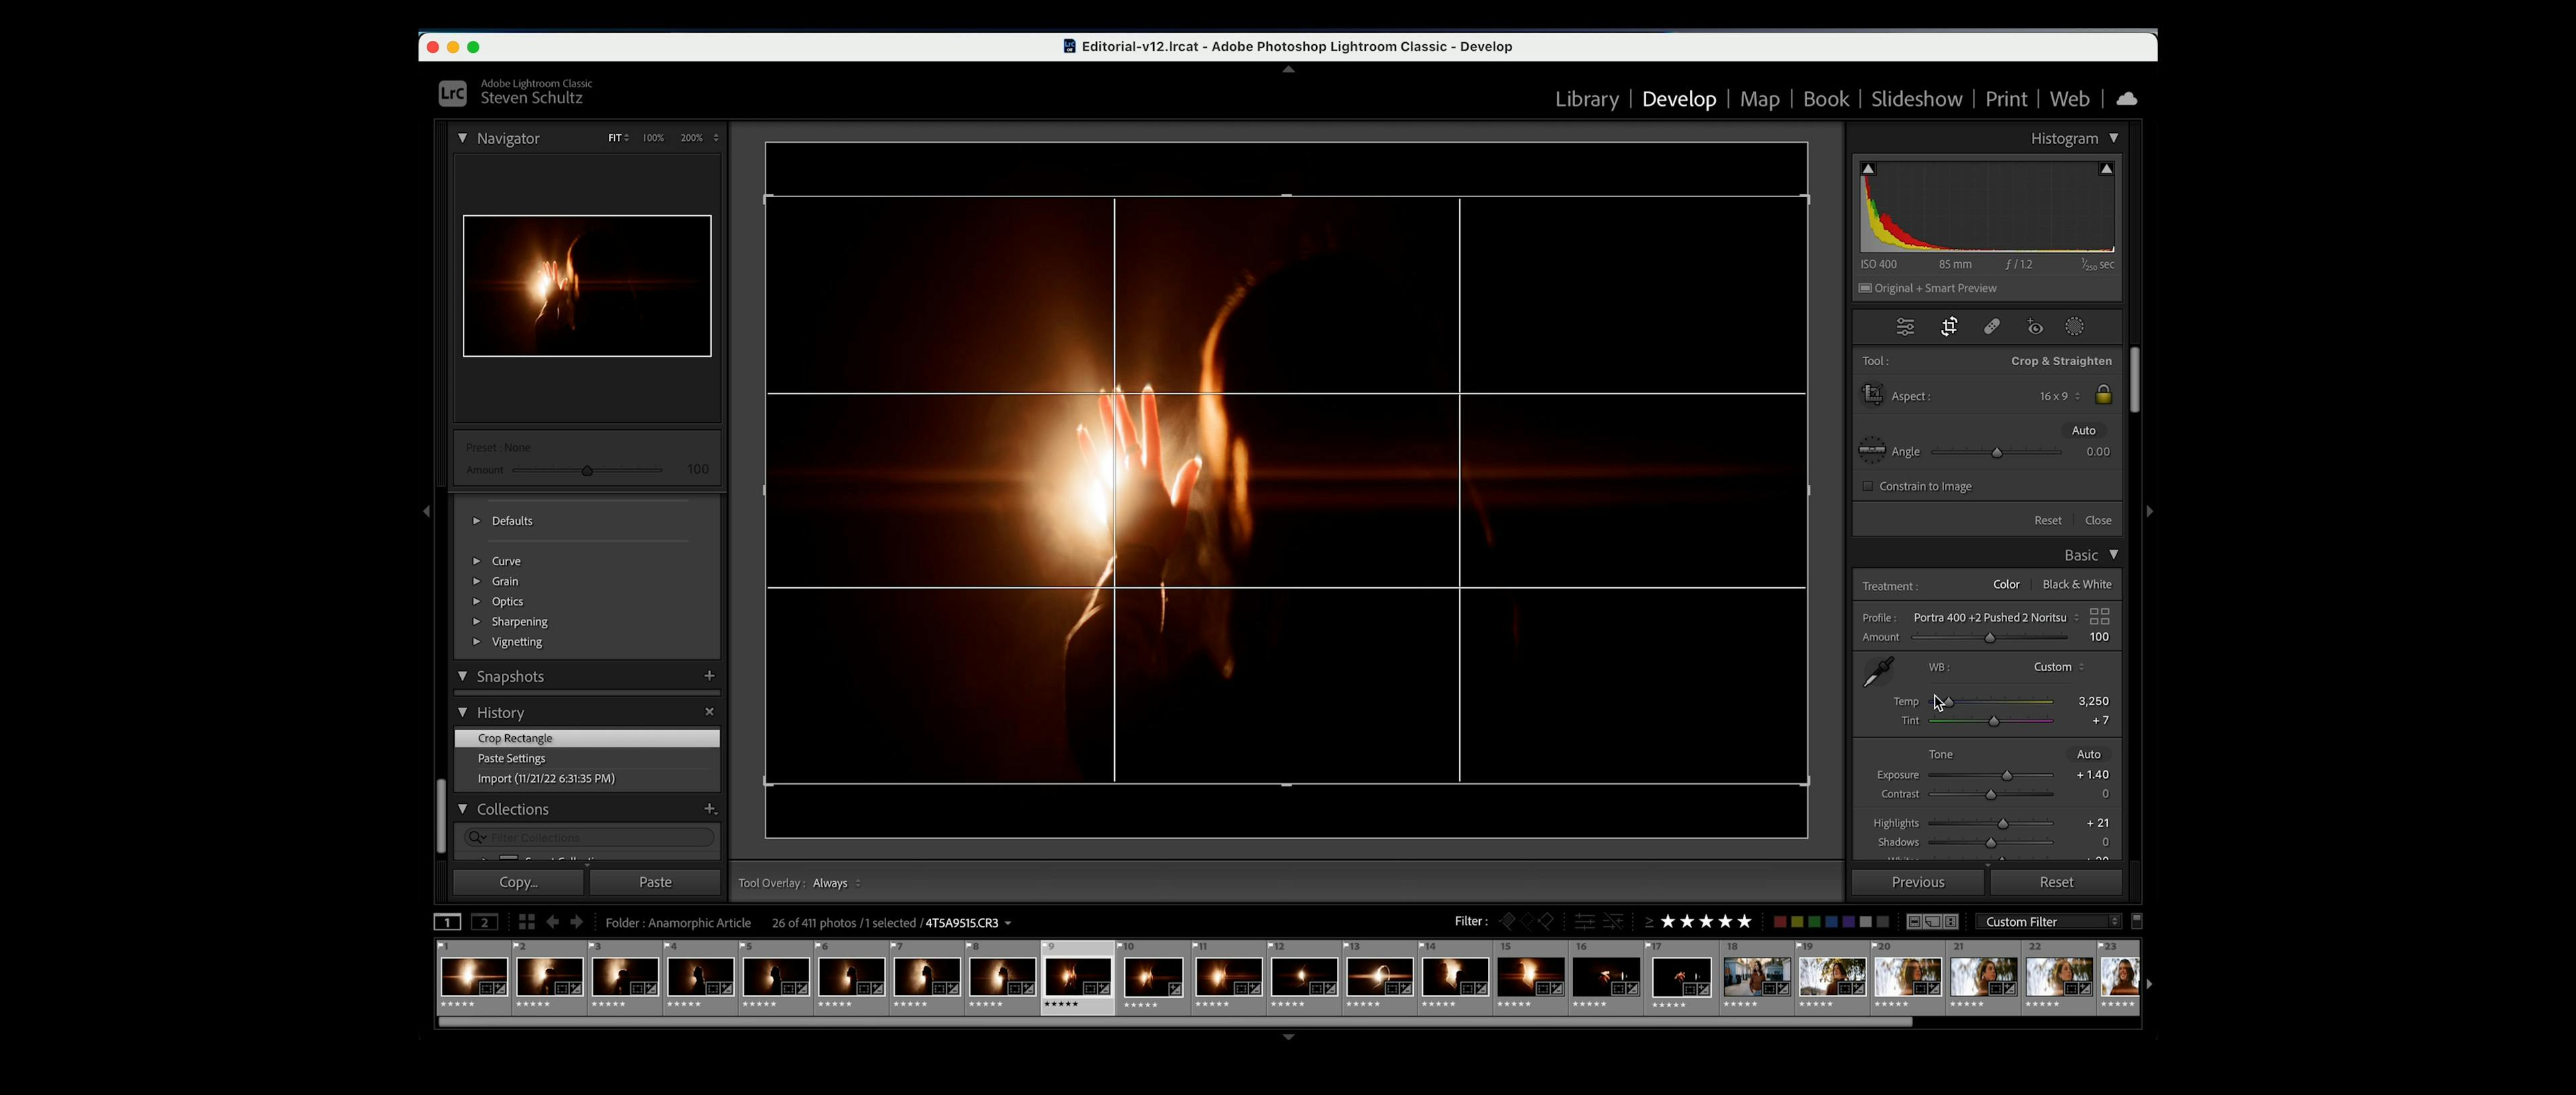
Task: Open second window display button 2
Action: click(x=484, y=922)
